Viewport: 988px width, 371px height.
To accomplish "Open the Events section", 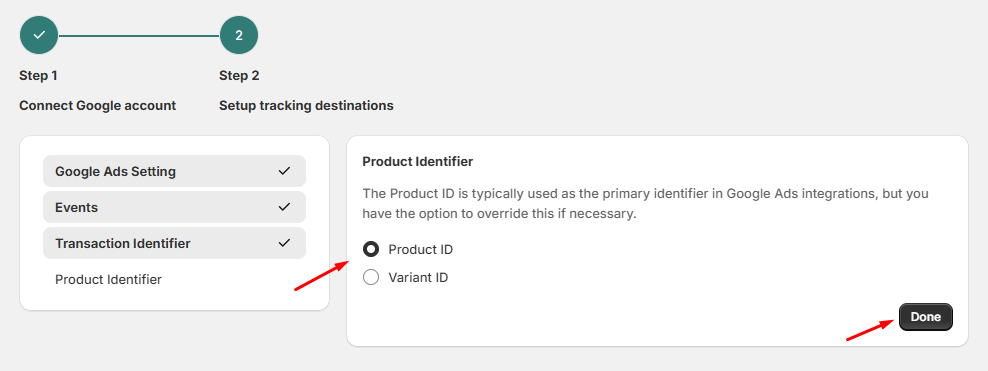I will [x=175, y=207].
